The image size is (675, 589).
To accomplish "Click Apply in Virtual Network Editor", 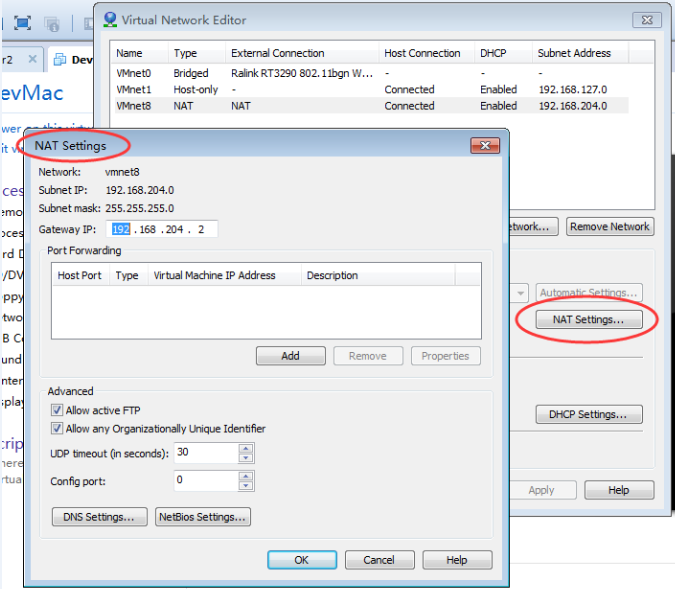I will [x=542, y=490].
